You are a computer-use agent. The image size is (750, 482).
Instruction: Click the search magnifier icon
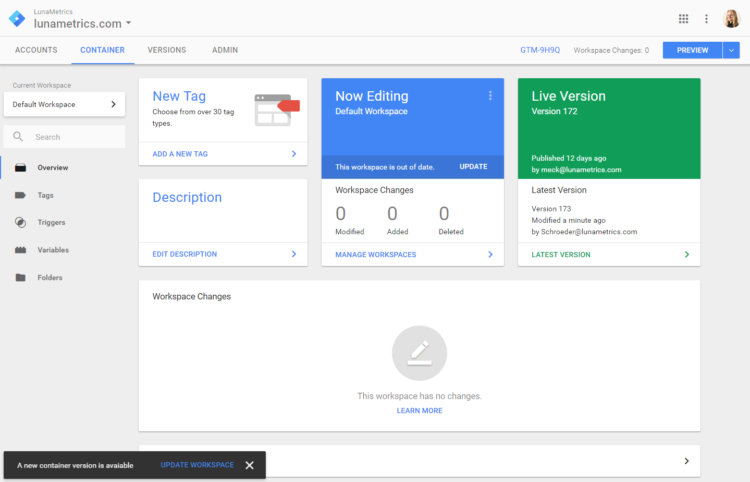[18, 137]
